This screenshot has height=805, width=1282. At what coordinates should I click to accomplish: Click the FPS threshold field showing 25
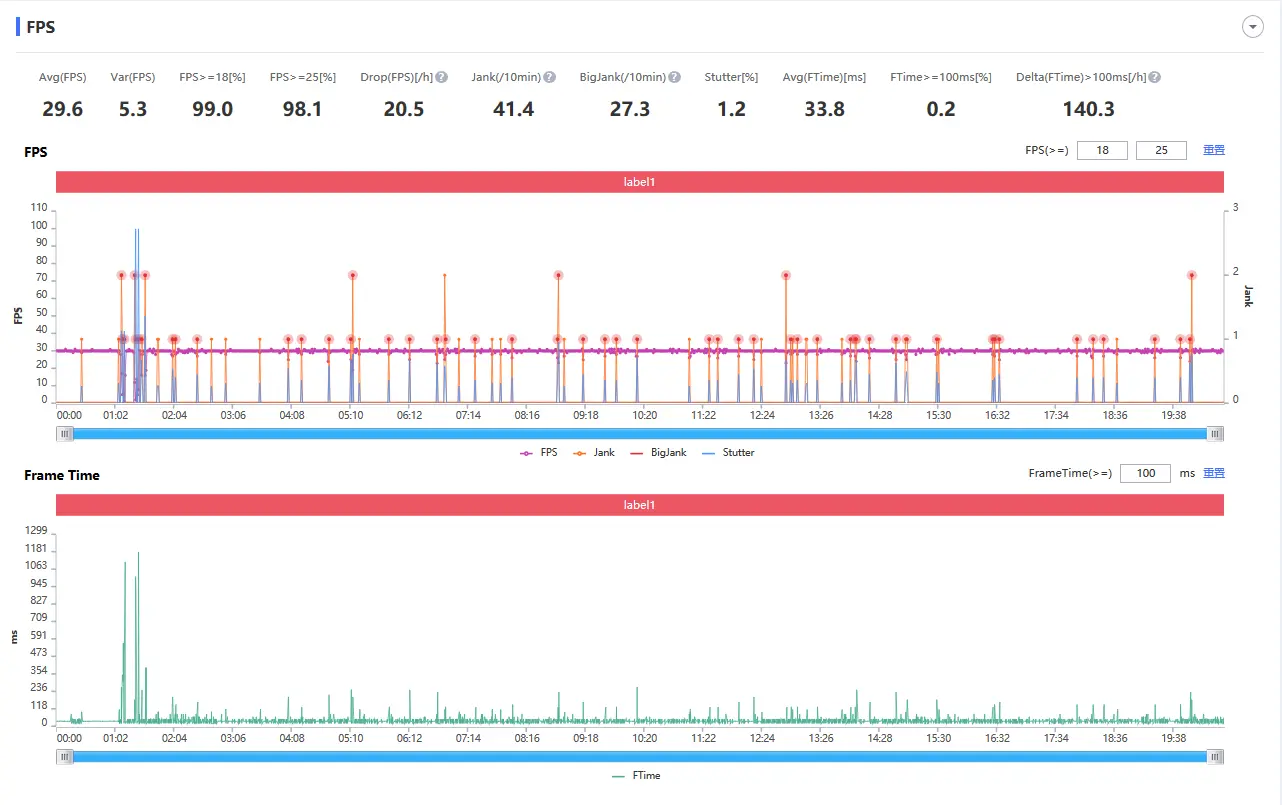pos(1161,150)
